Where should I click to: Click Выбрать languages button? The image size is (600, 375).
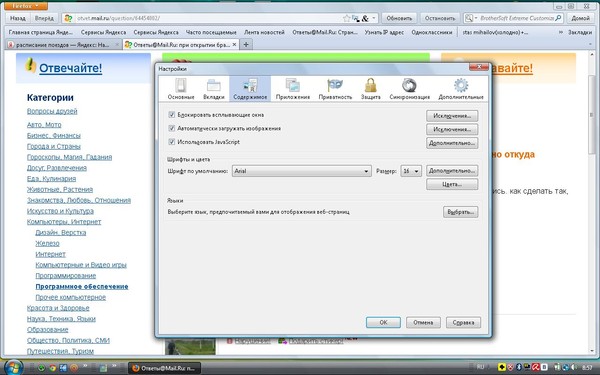(460, 212)
